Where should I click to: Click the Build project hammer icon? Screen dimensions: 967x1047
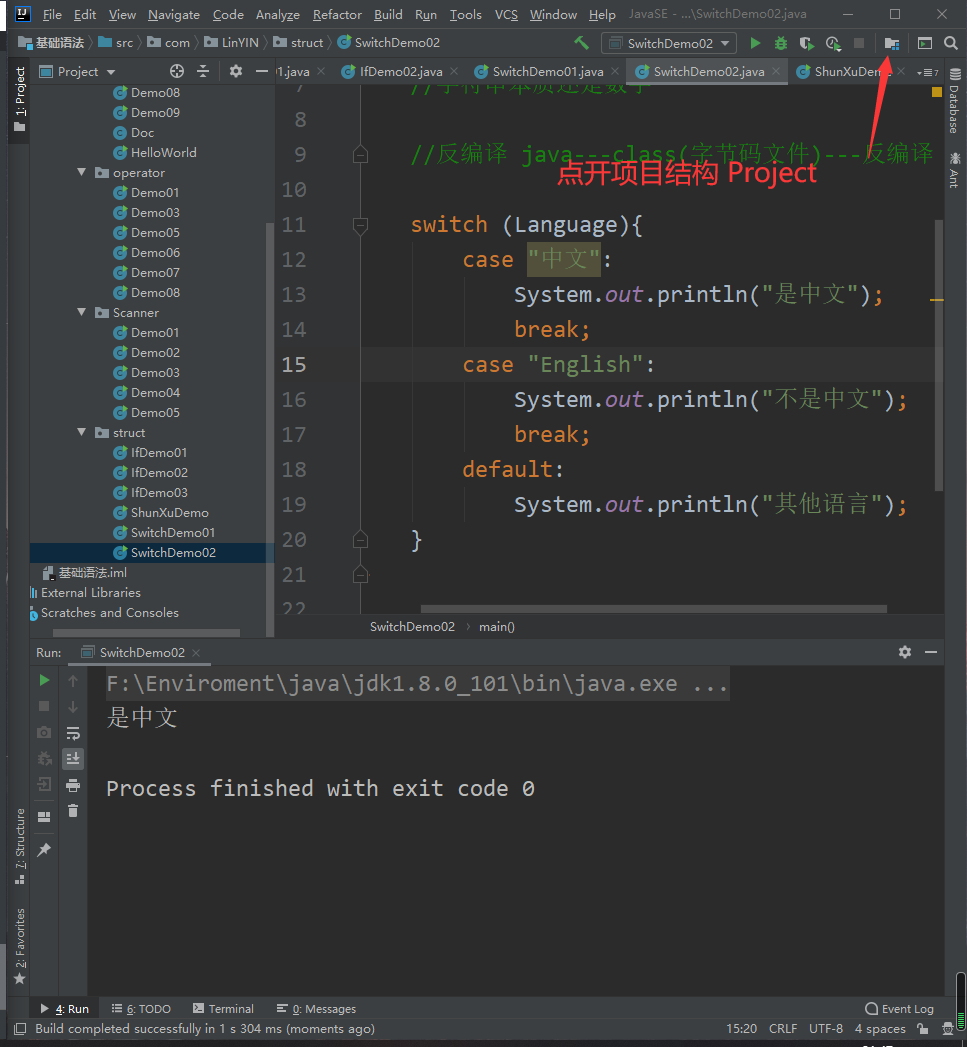click(x=581, y=43)
